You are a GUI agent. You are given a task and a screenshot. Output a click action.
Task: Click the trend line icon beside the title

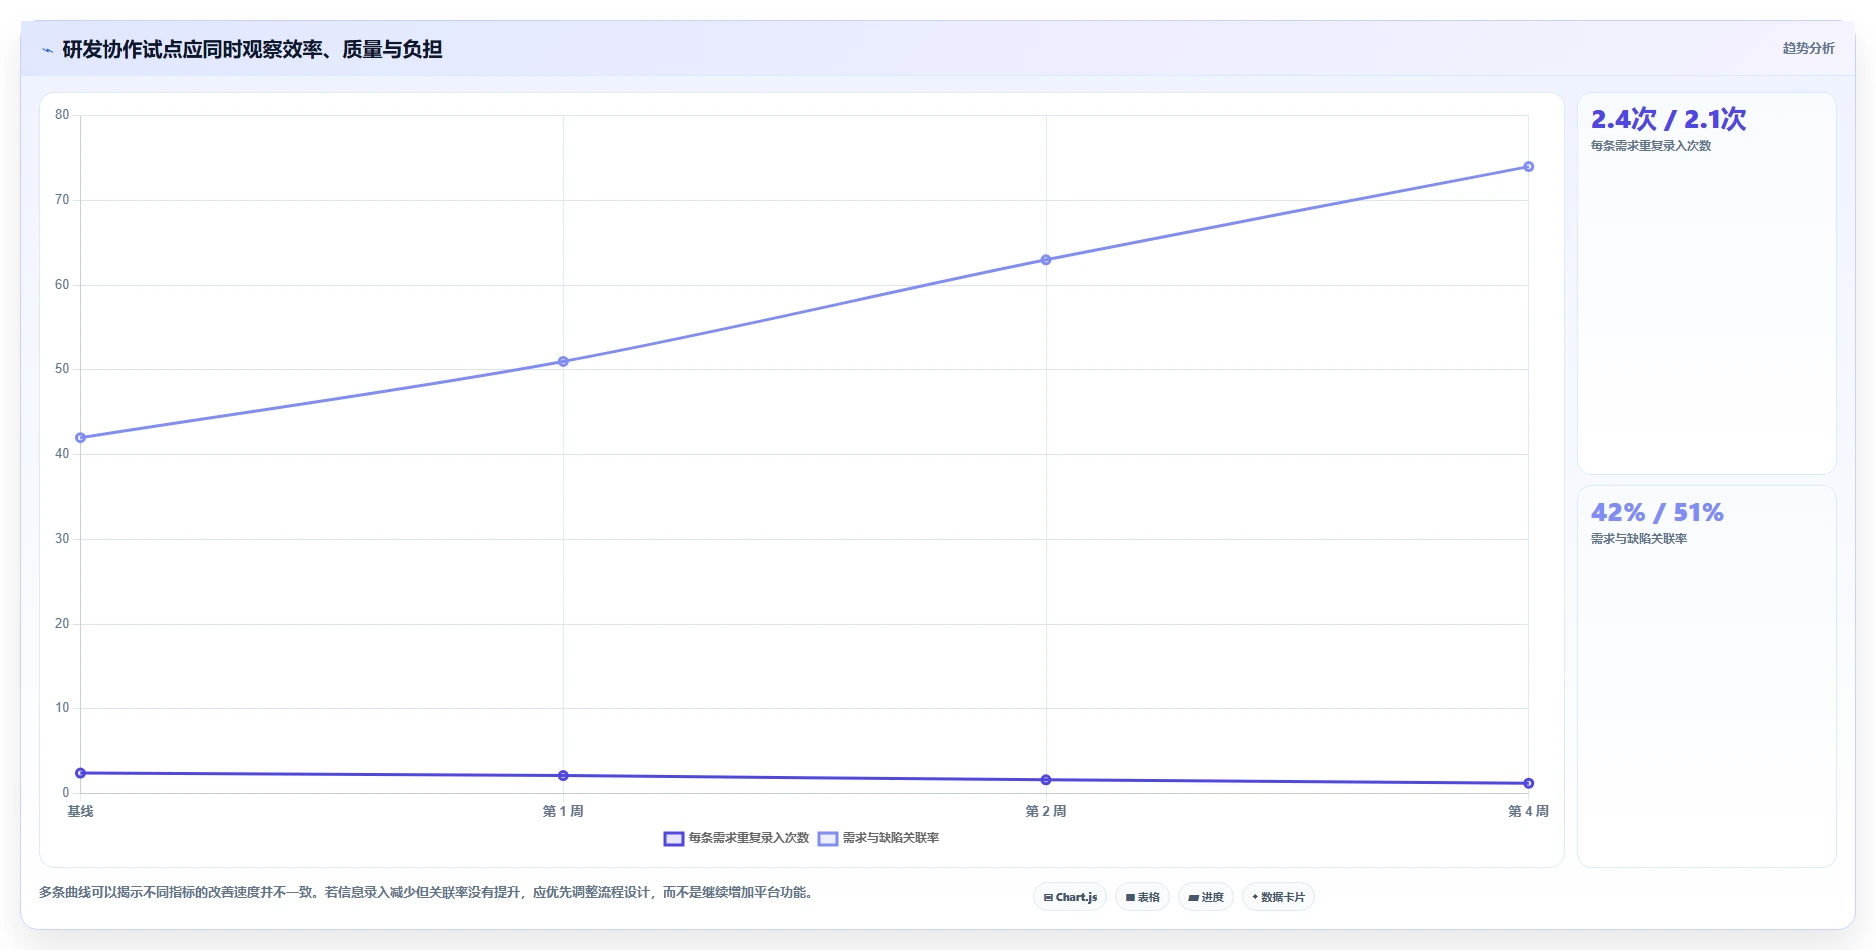coord(47,50)
